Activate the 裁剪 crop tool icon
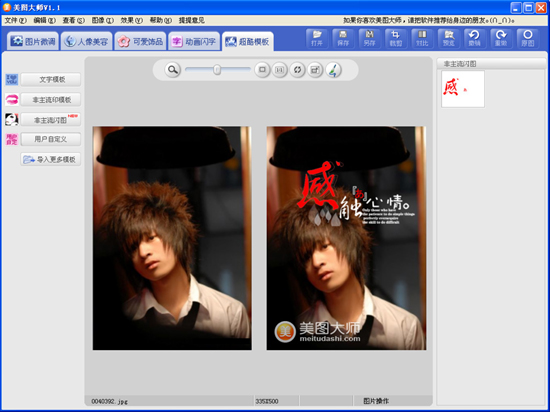The image size is (550, 412). click(x=396, y=38)
